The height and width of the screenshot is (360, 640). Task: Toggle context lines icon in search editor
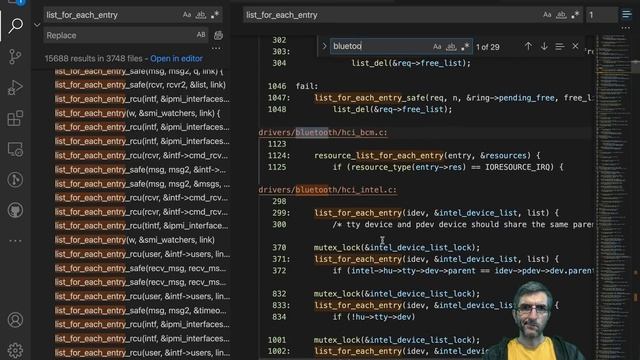(x=627, y=15)
